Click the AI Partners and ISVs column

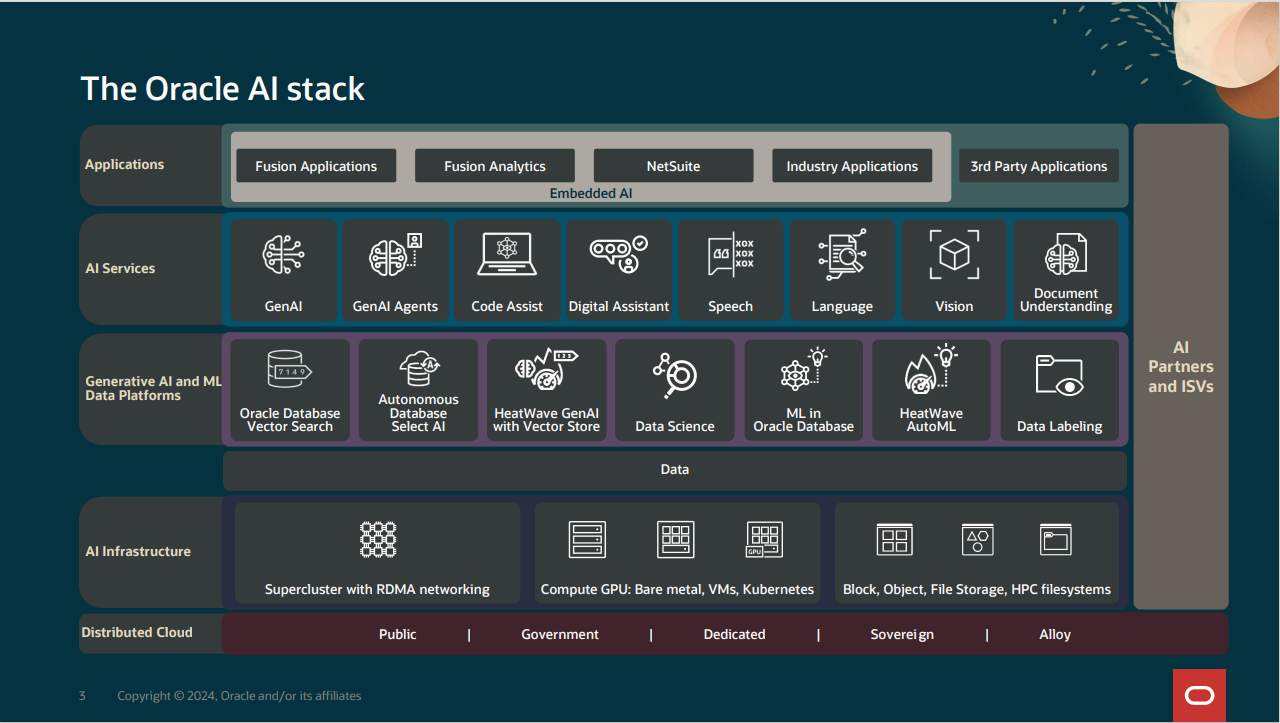pos(1181,366)
